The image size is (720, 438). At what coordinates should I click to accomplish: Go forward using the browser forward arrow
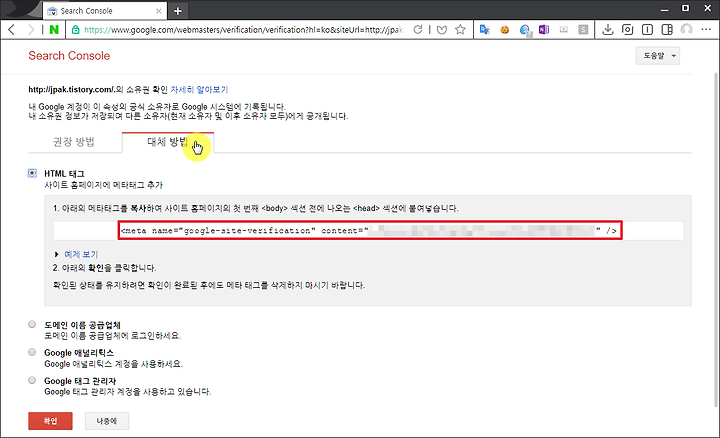31,30
